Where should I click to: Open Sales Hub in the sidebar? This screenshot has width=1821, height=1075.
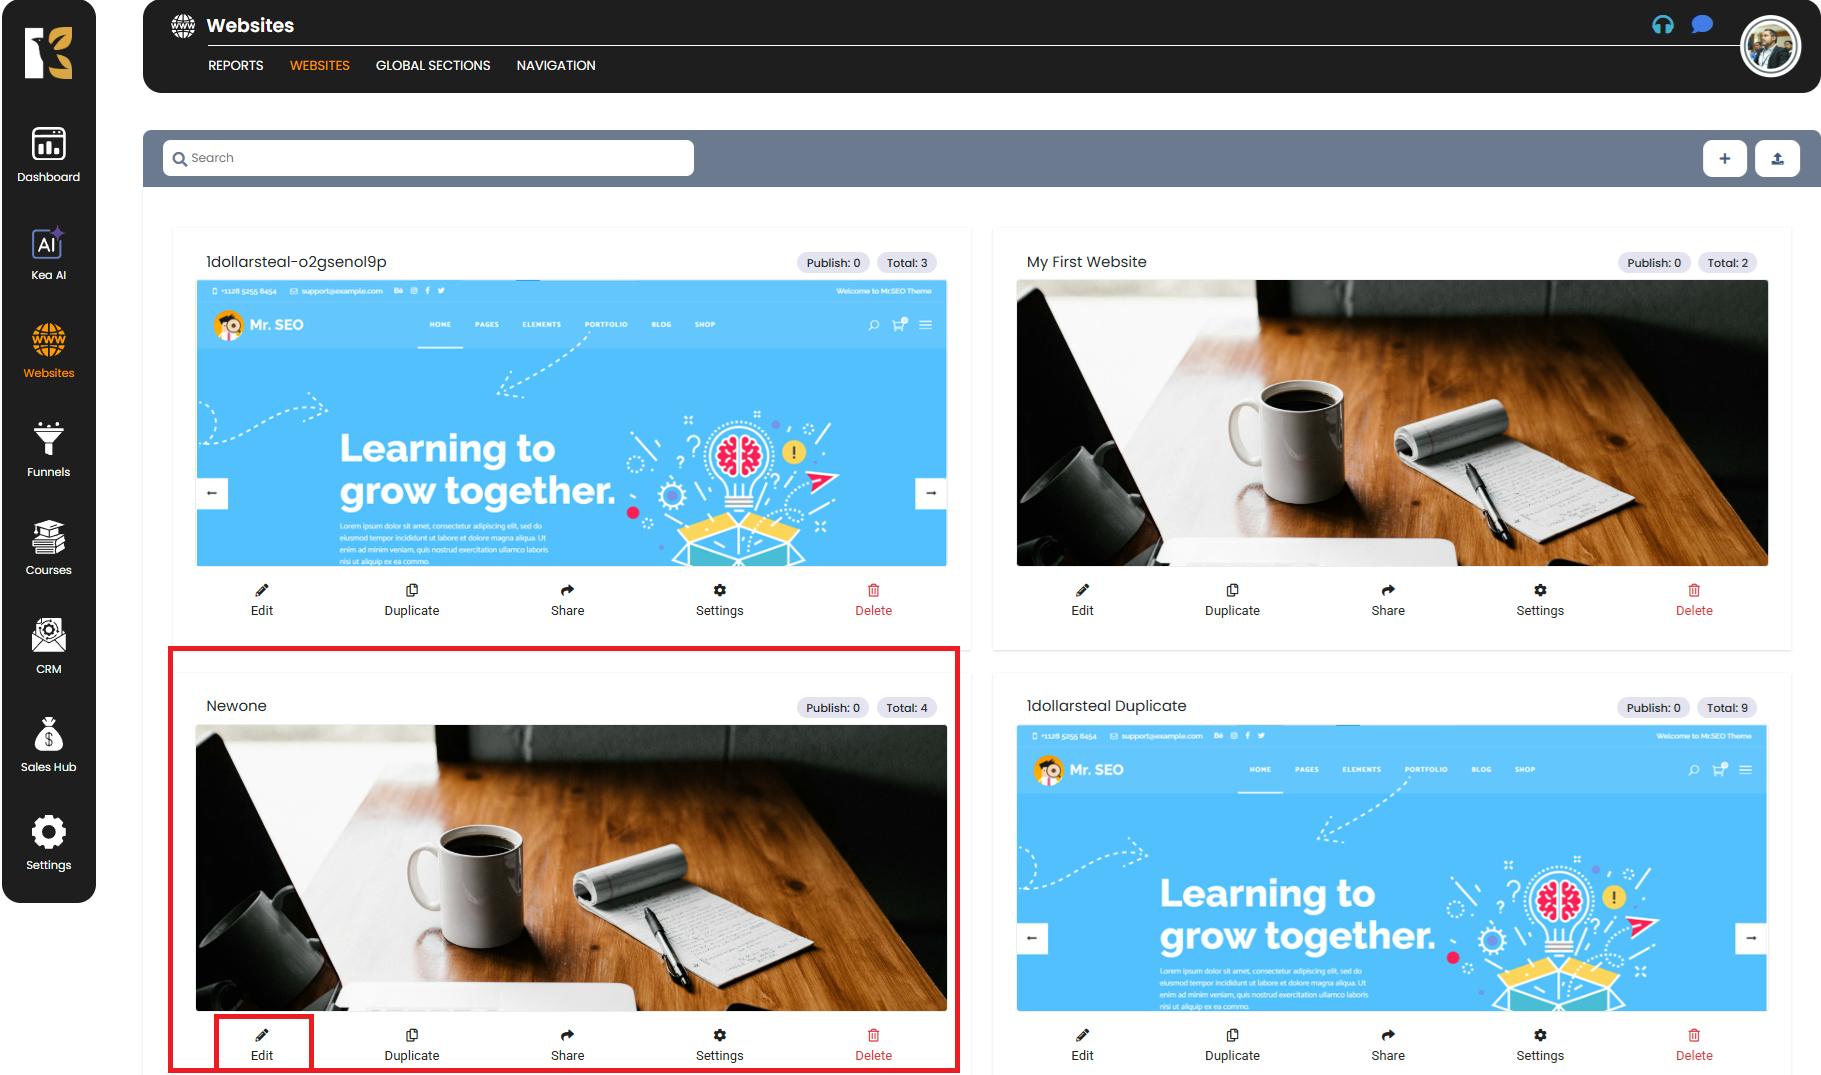pyautogui.click(x=48, y=745)
